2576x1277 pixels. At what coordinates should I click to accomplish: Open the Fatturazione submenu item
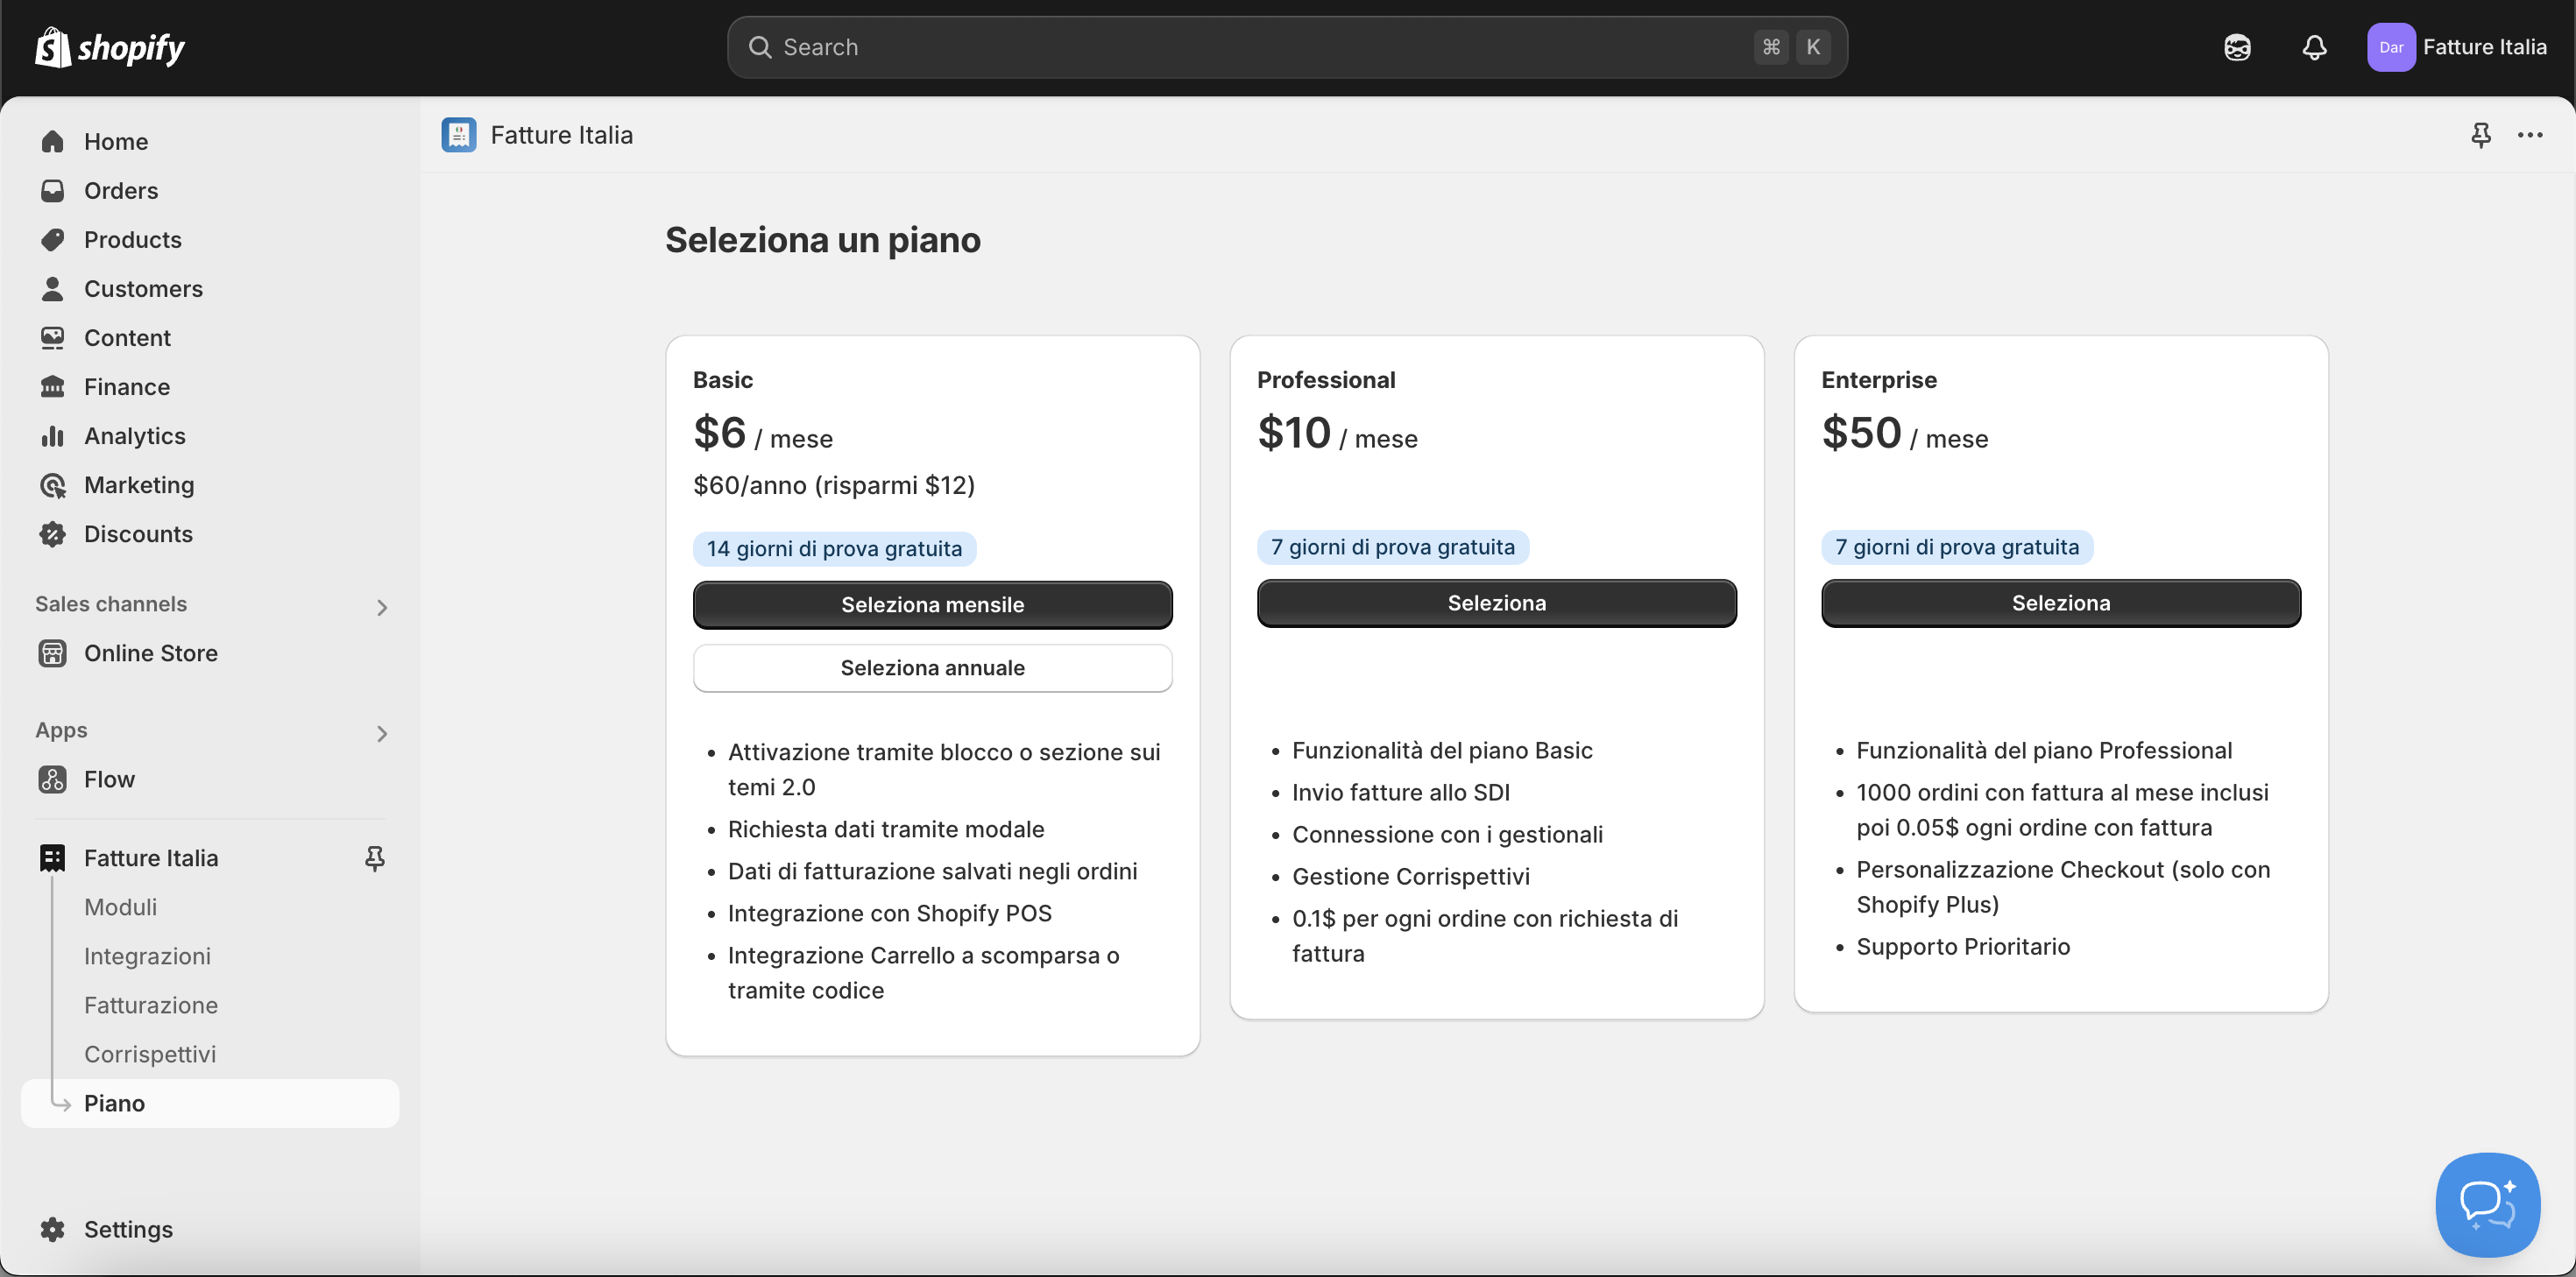click(x=151, y=1005)
